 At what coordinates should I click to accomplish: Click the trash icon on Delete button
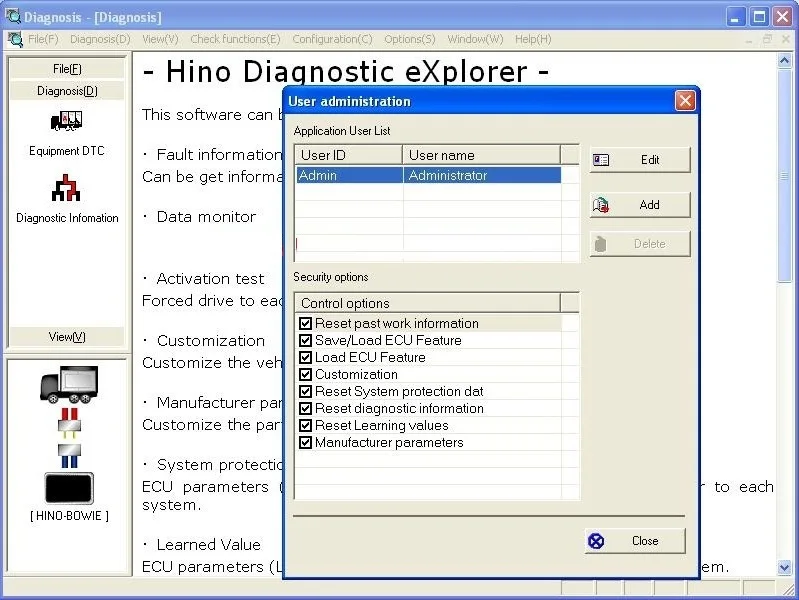tap(601, 244)
